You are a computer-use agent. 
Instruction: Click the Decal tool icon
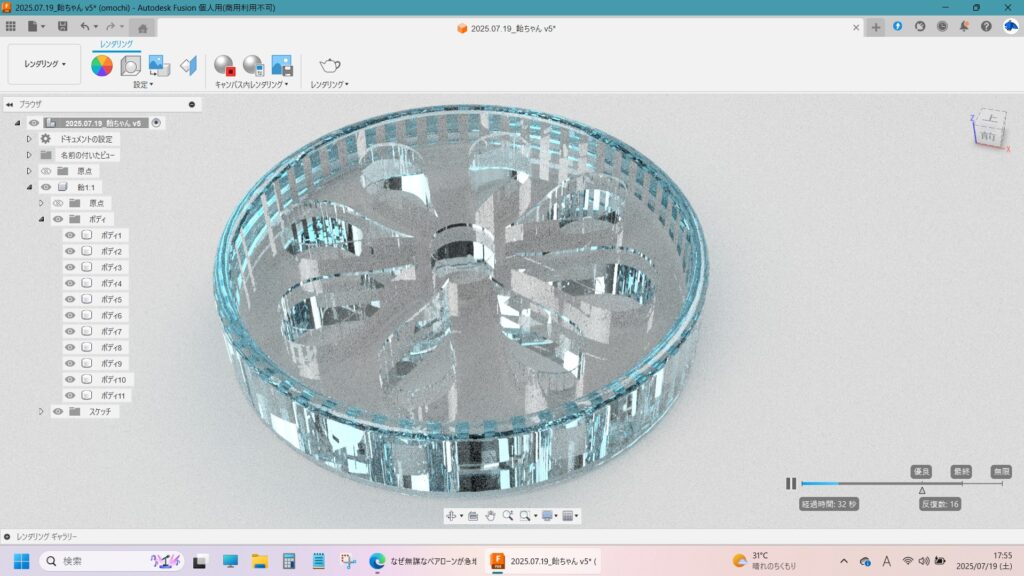click(x=159, y=66)
